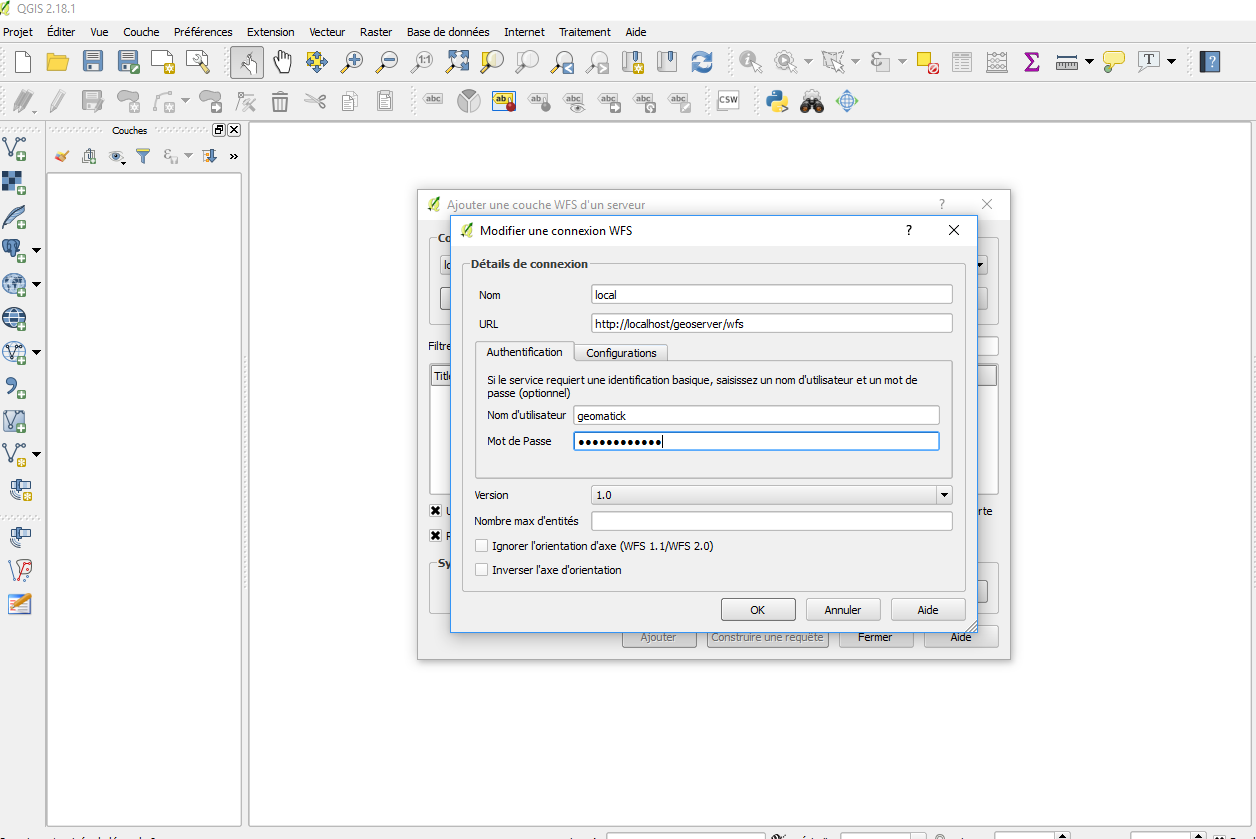1256x839 pixels.
Task: Open diagram options pie chart icon
Action: [468, 101]
